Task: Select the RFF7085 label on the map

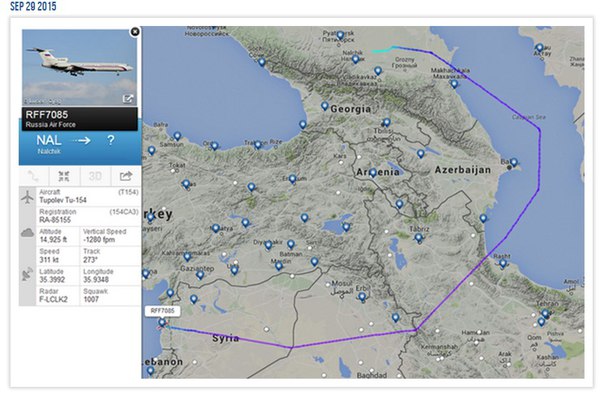Action: 163,311
